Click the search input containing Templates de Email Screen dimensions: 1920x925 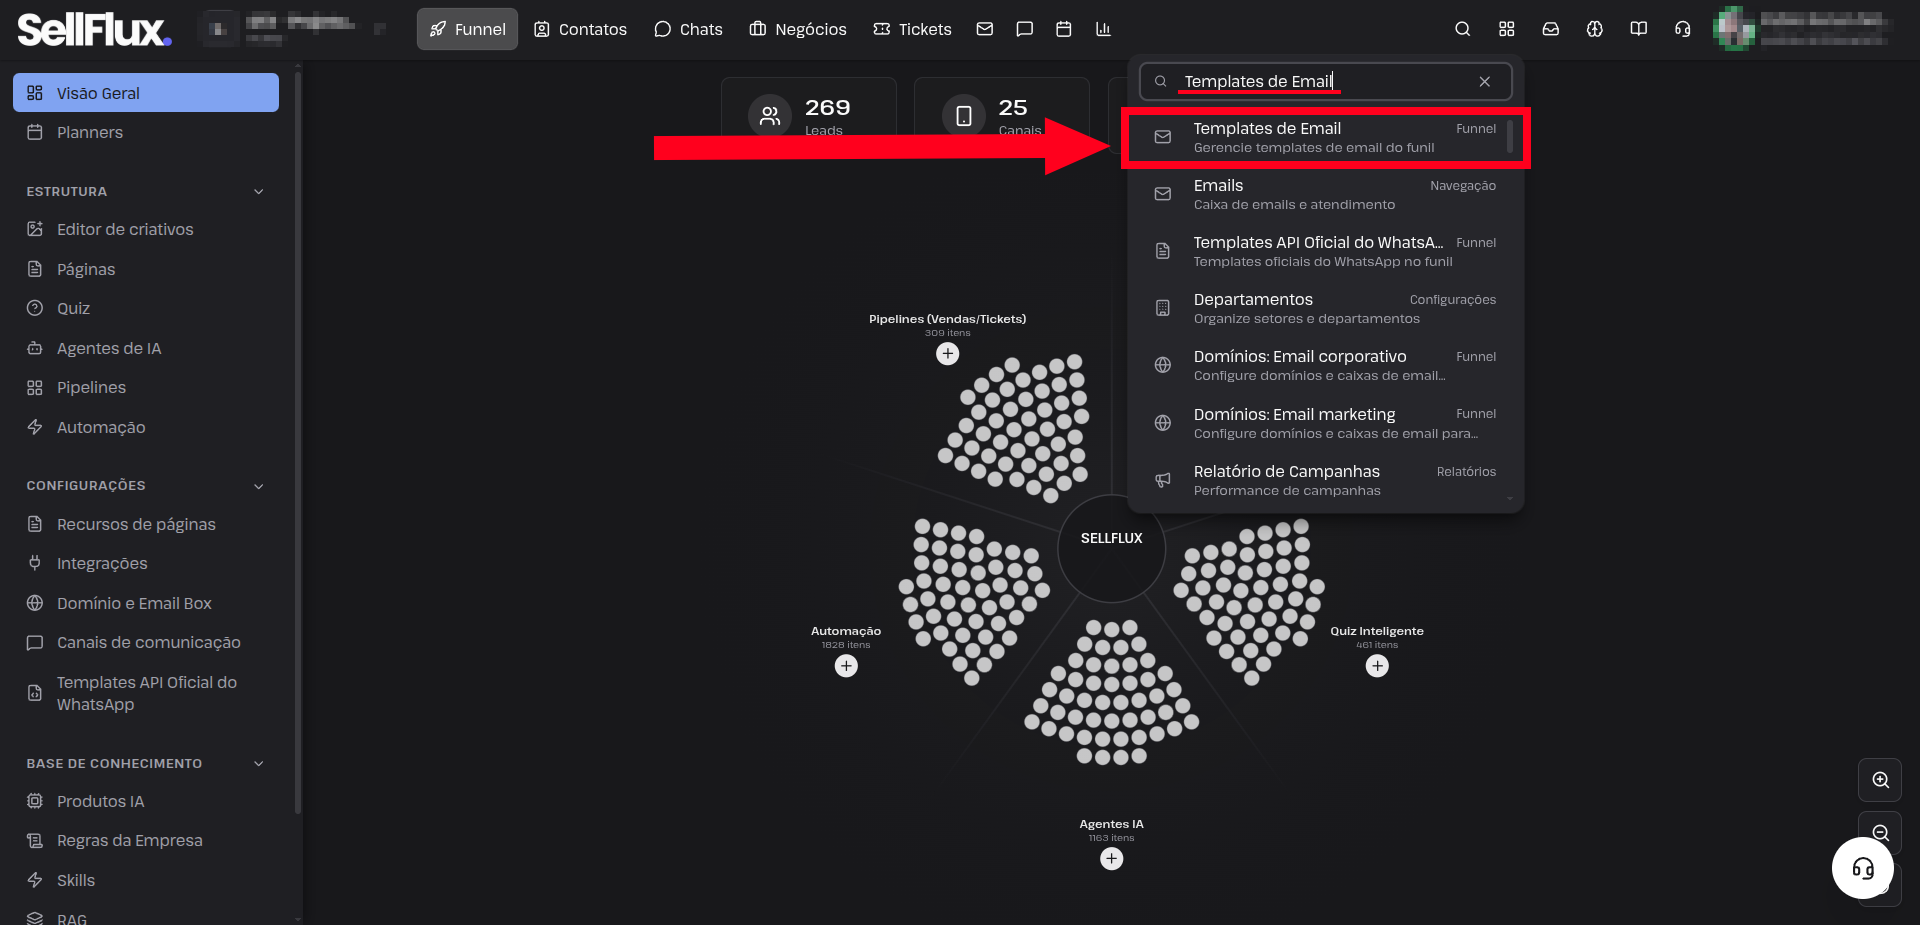pos(1325,81)
